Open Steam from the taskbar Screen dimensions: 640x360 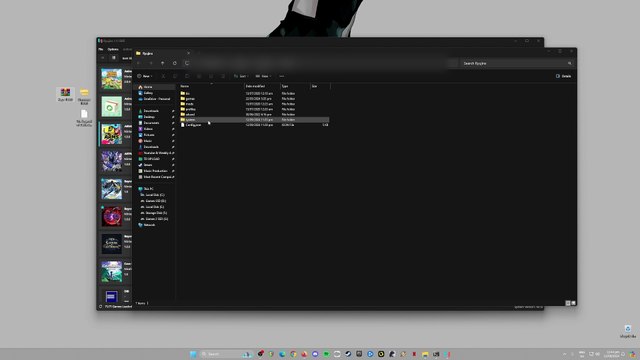click(348, 354)
